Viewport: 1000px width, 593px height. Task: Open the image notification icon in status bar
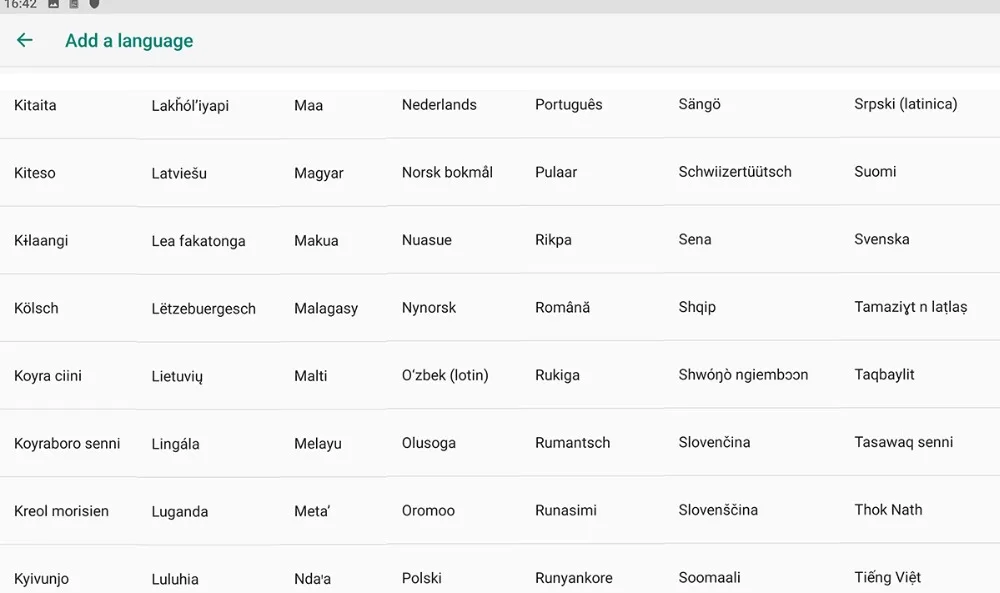coord(54,4)
